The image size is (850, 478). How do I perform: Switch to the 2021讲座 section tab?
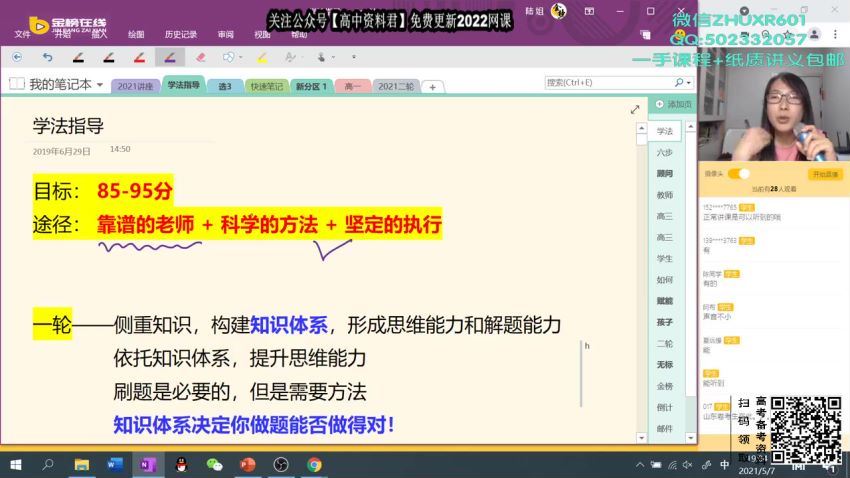click(136, 87)
